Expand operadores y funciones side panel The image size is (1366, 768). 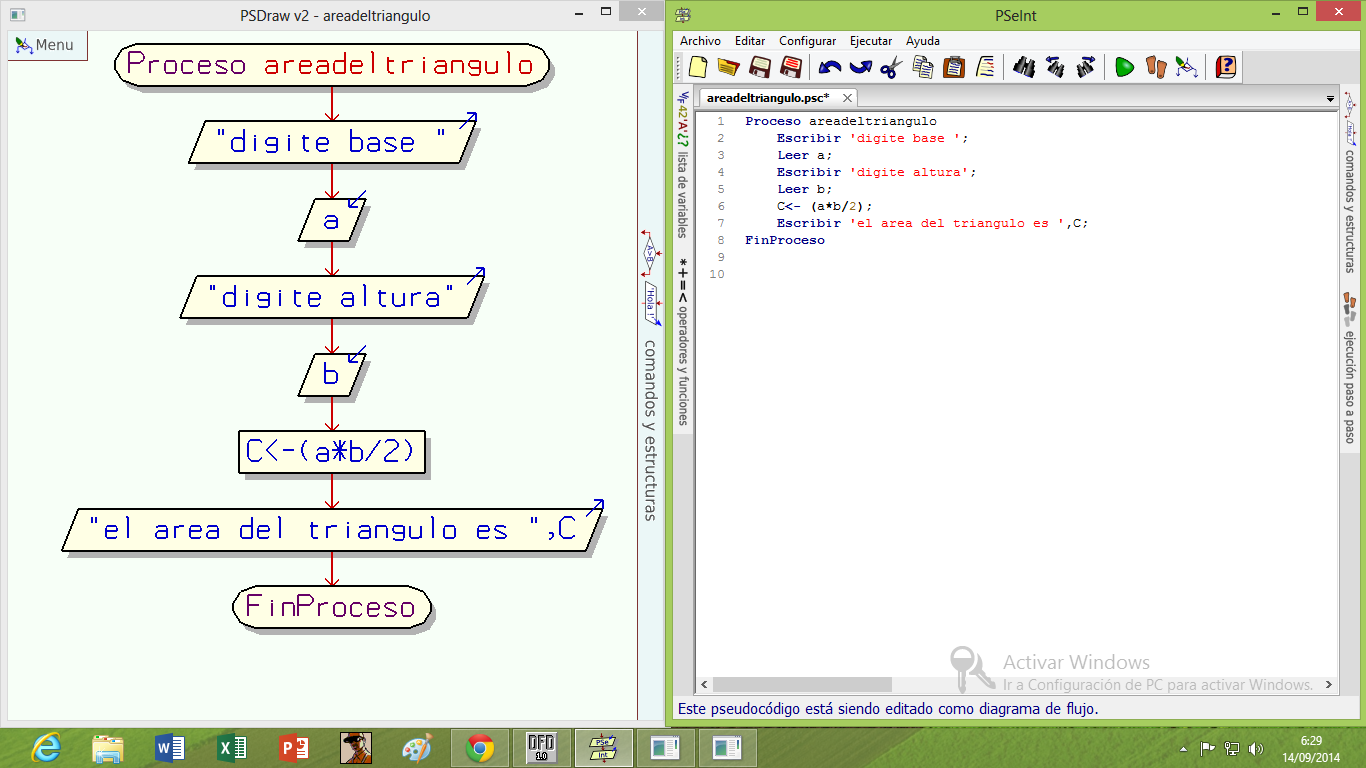tap(683, 342)
